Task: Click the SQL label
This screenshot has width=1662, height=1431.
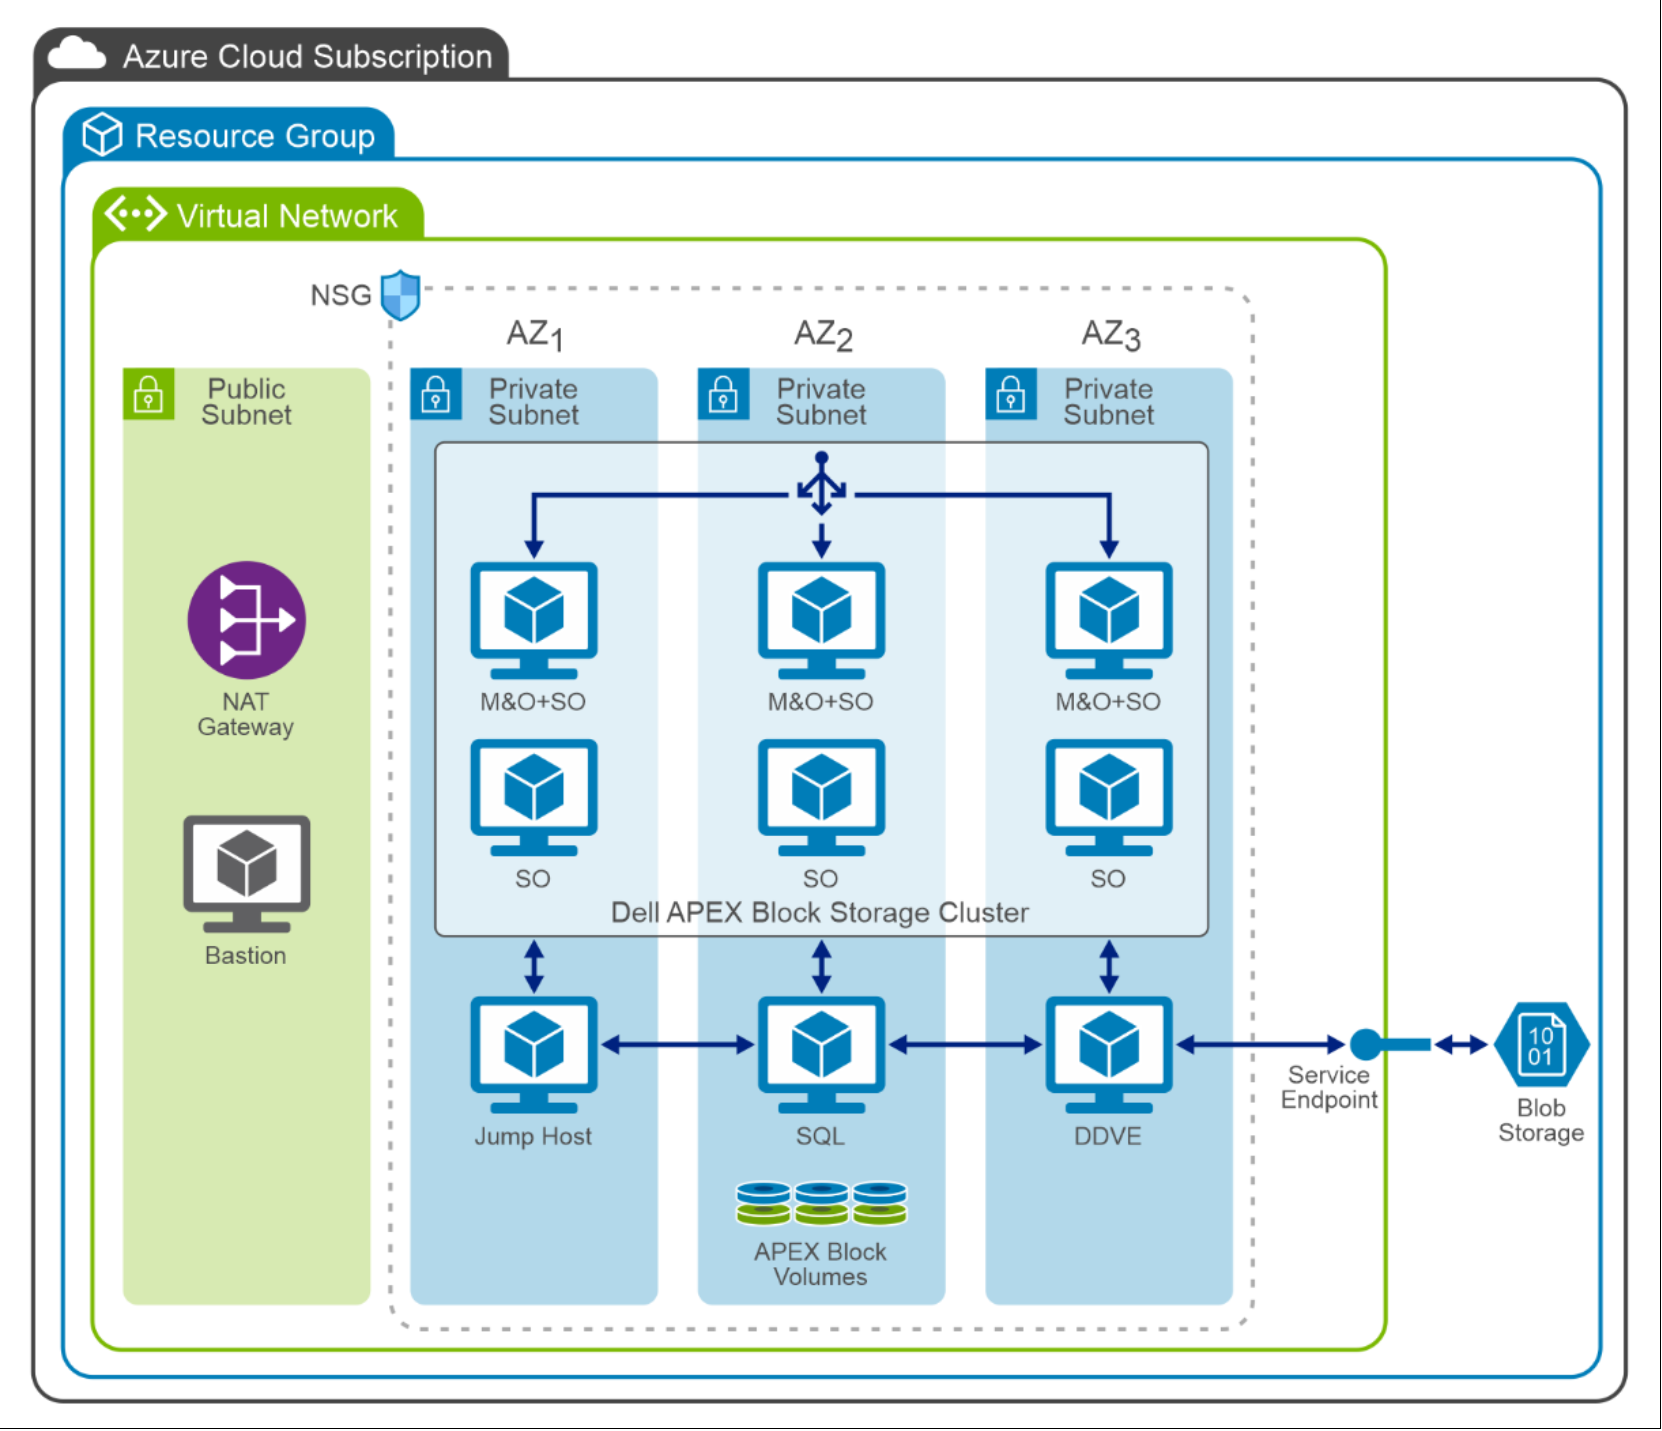Action: (820, 1136)
